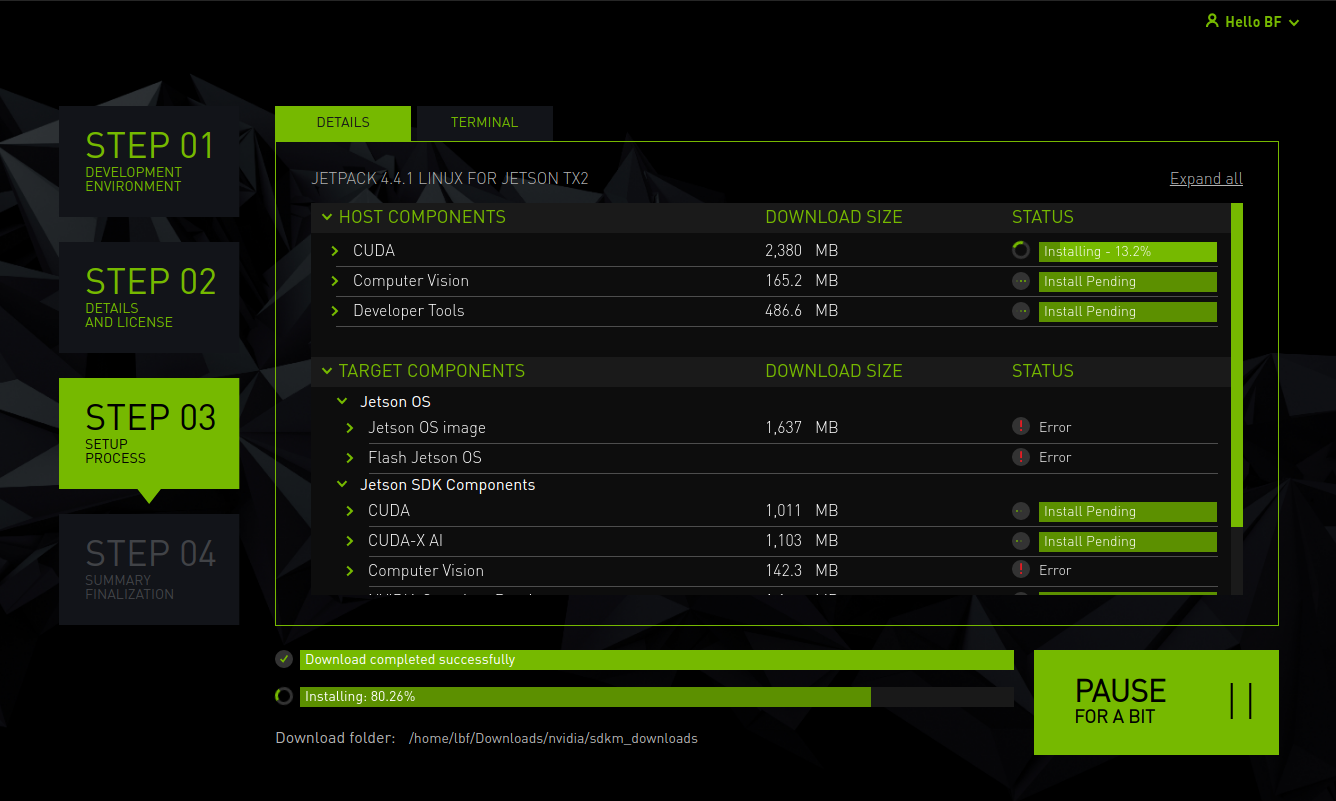
Task: Click the pending icon for Developer Tools
Action: click(1021, 311)
